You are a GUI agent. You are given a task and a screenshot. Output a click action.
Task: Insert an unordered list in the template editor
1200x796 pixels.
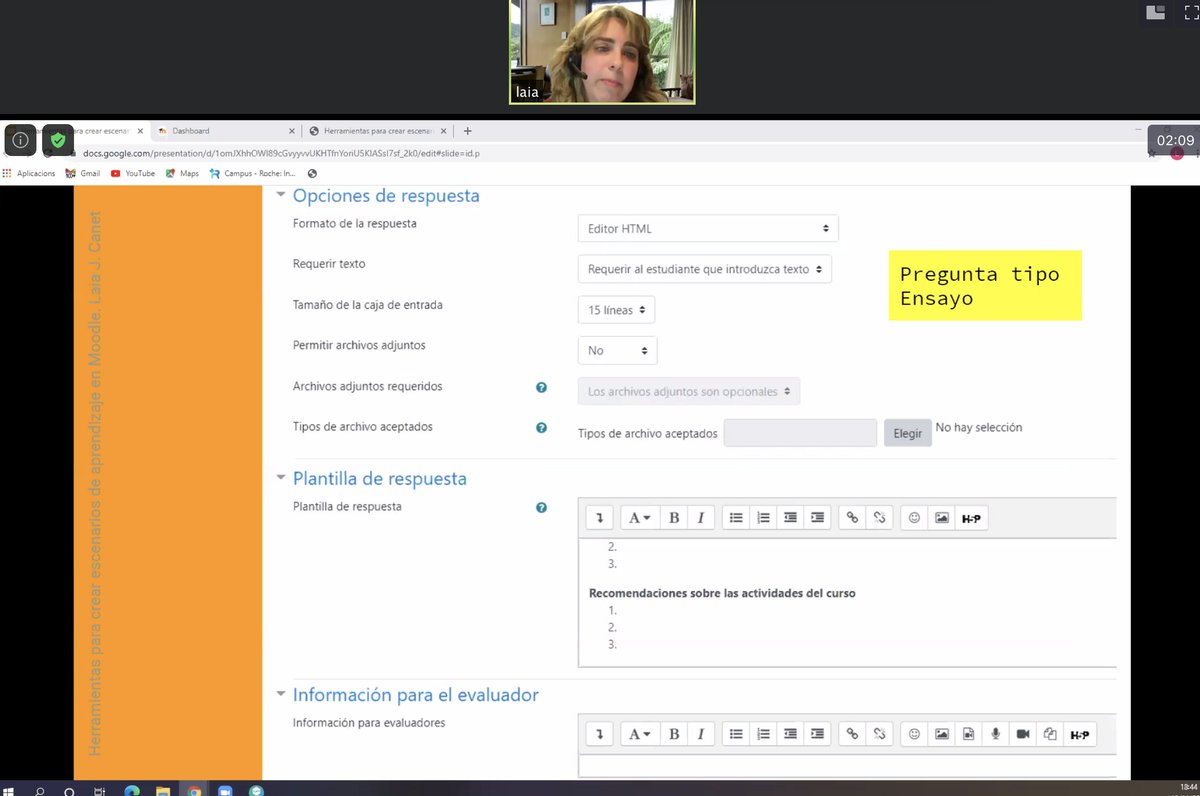[x=736, y=517]
